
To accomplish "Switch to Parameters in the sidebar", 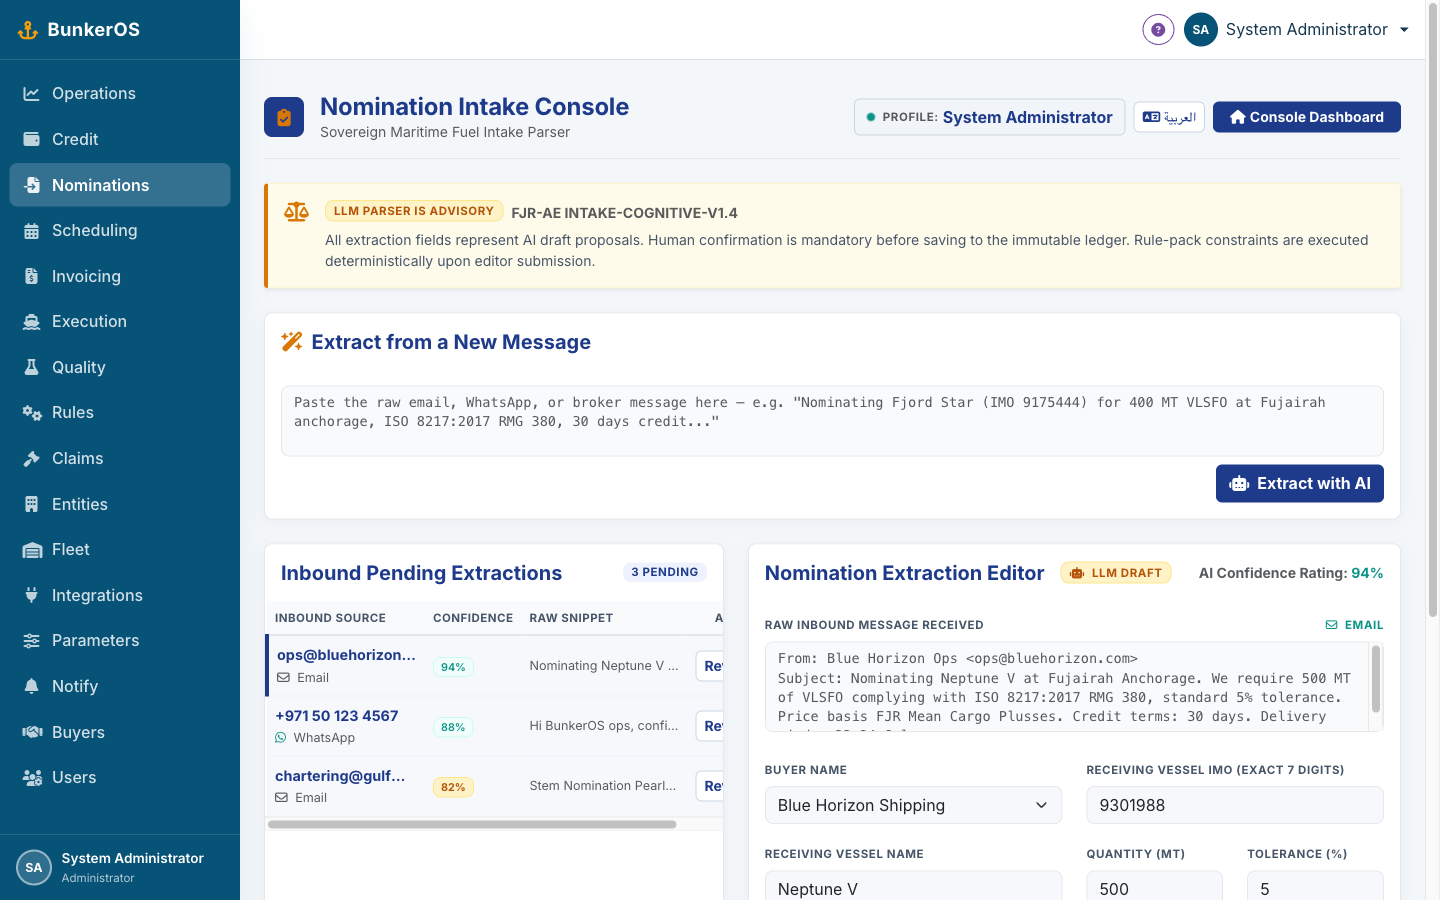I will point(120,641).
